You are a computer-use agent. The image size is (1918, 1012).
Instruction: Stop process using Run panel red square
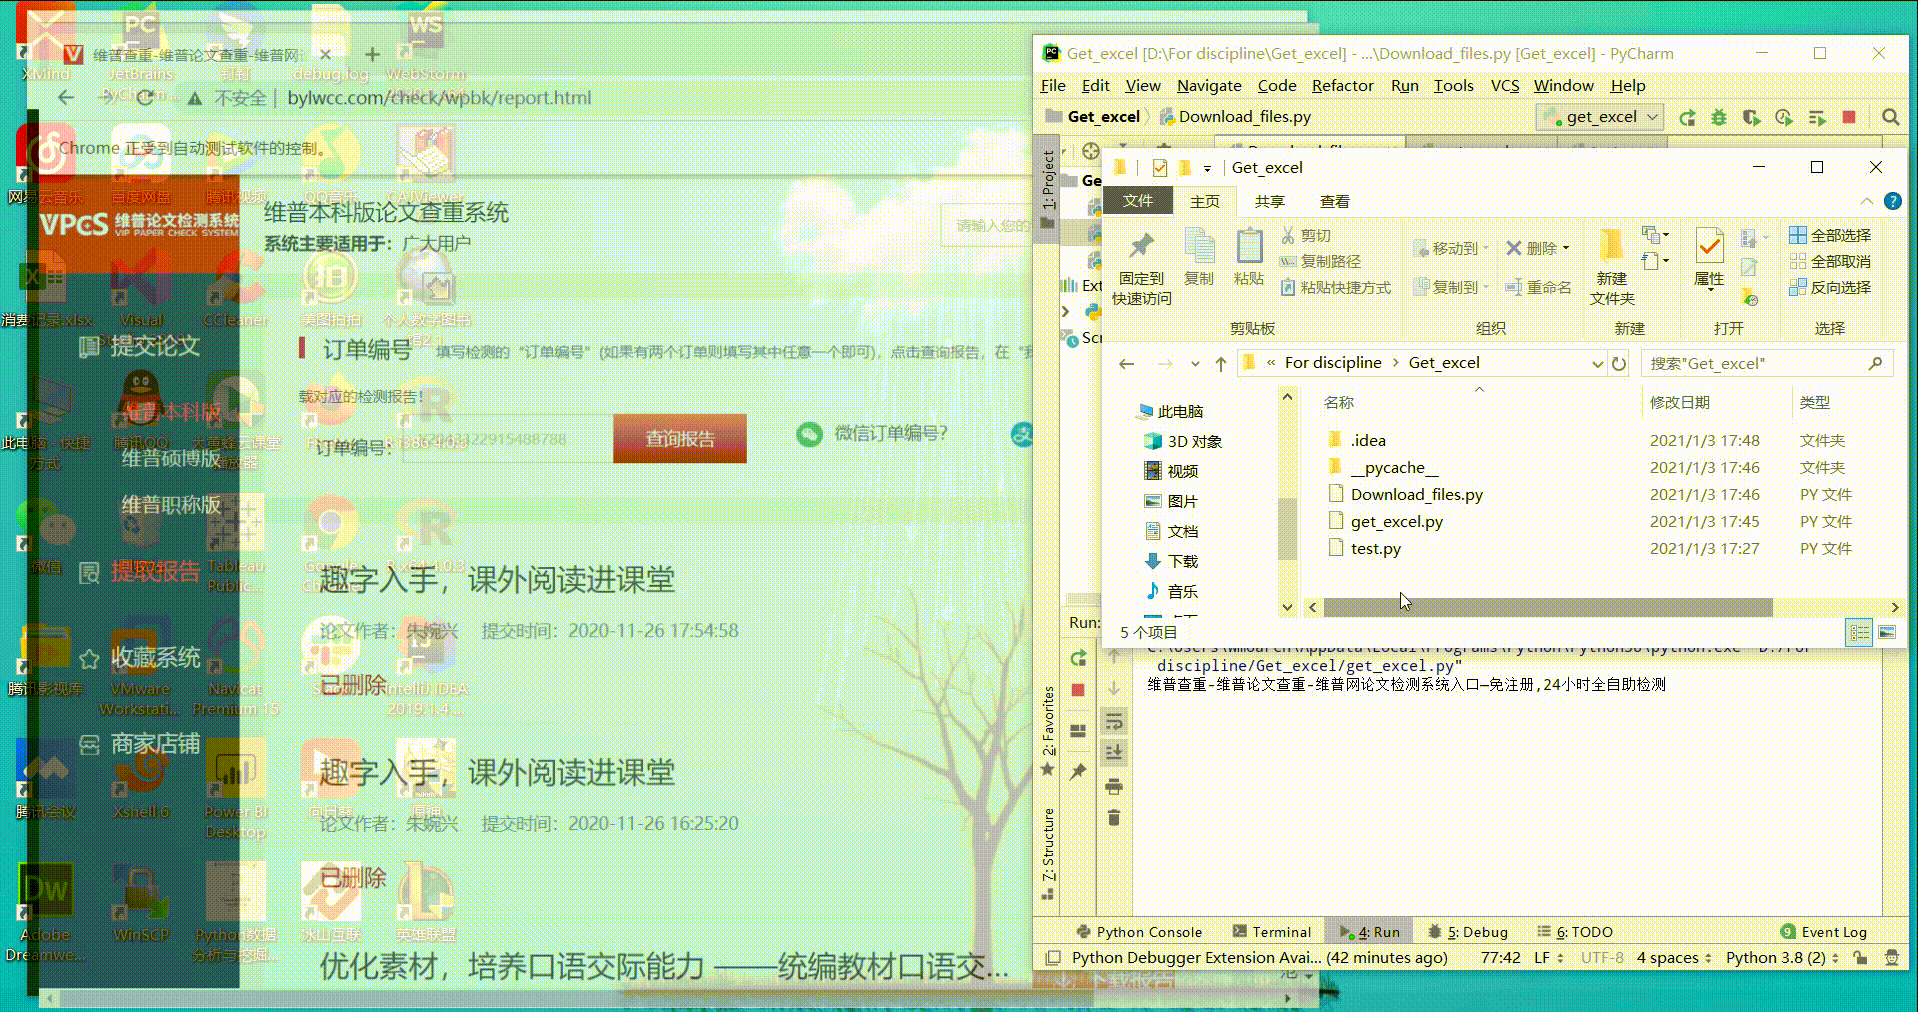[x=1078, y=690]
